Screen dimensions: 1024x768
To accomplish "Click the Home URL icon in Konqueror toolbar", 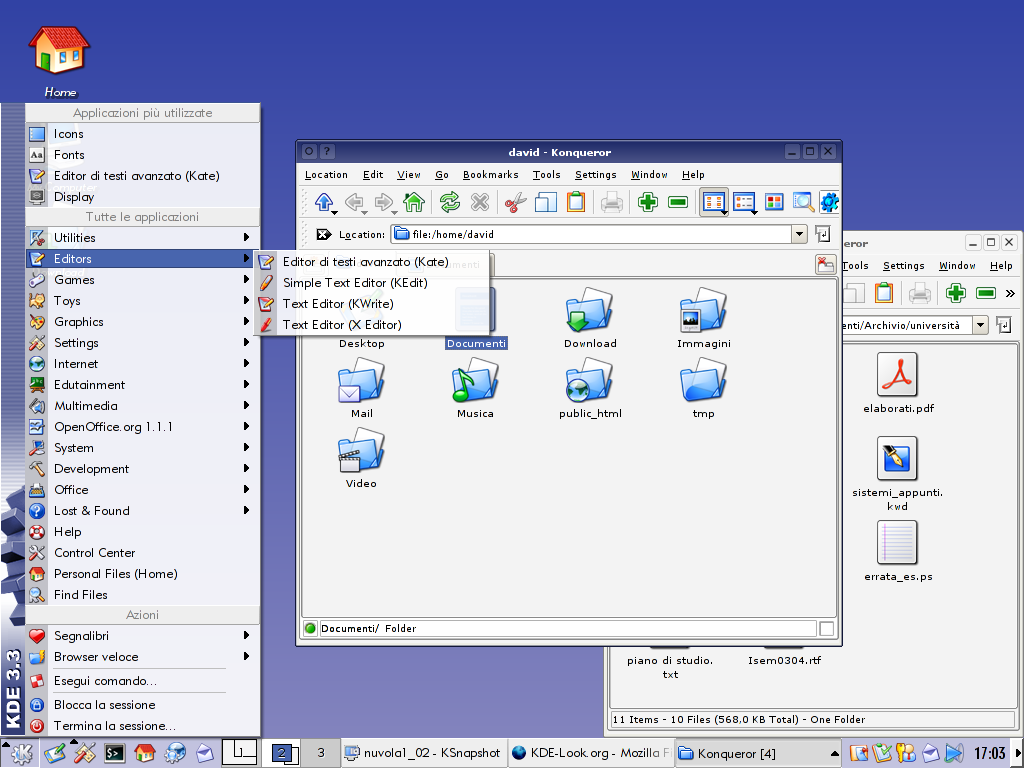I will [414, 202].
